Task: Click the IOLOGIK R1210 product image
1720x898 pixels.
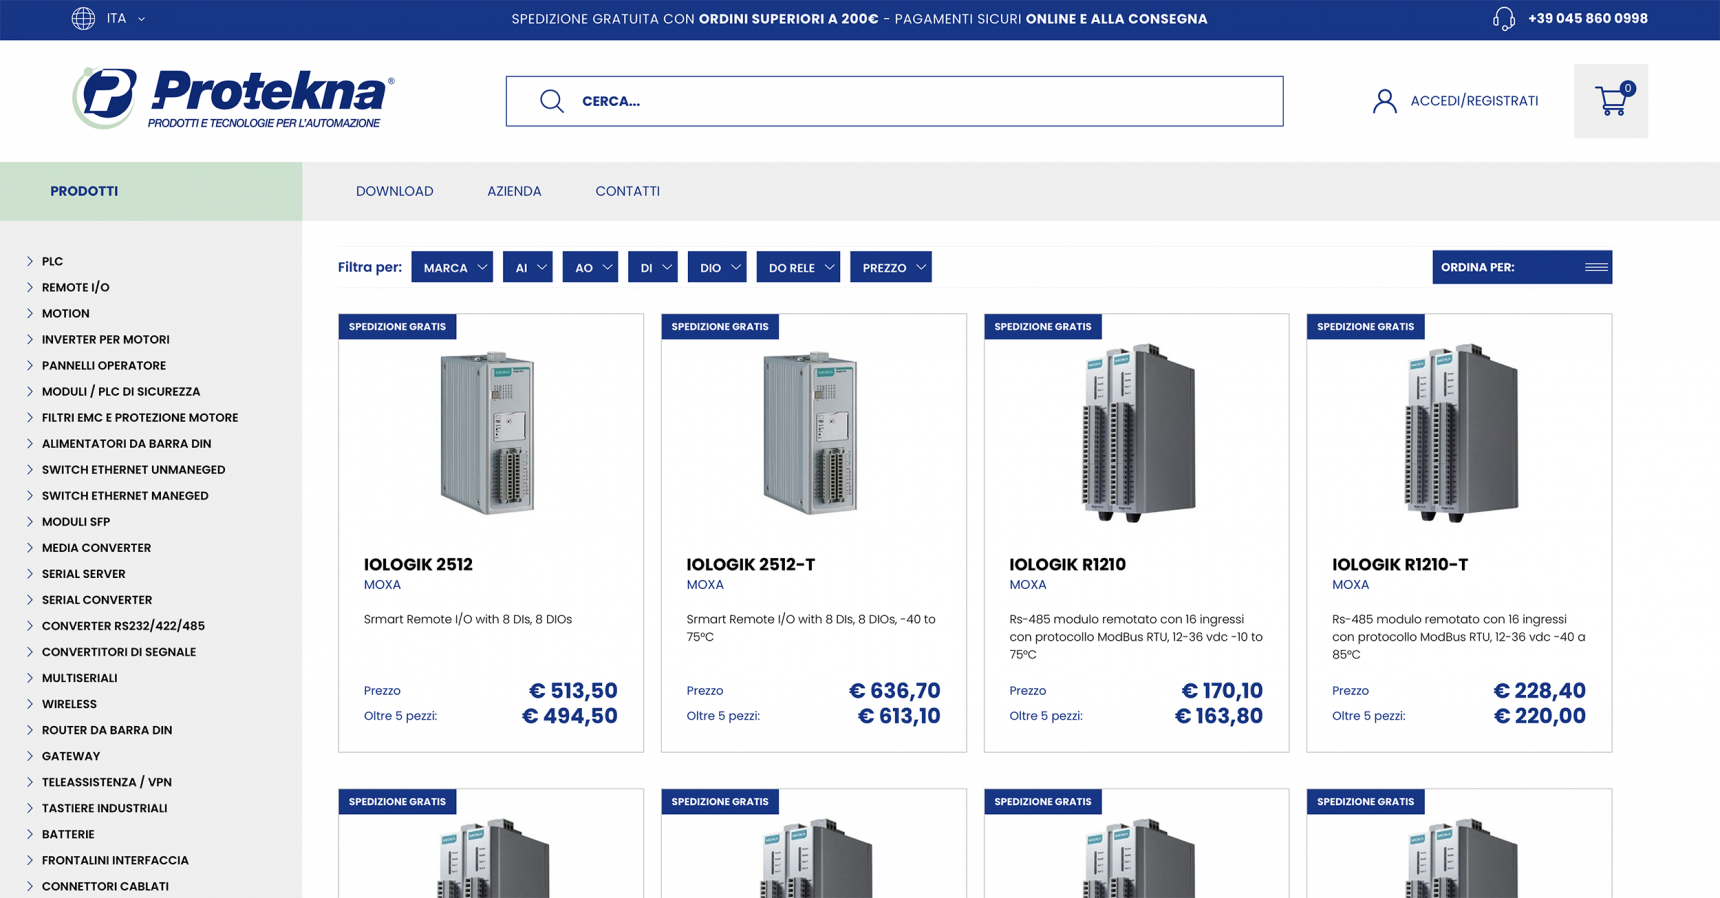Action: [x=1137, y=432]
